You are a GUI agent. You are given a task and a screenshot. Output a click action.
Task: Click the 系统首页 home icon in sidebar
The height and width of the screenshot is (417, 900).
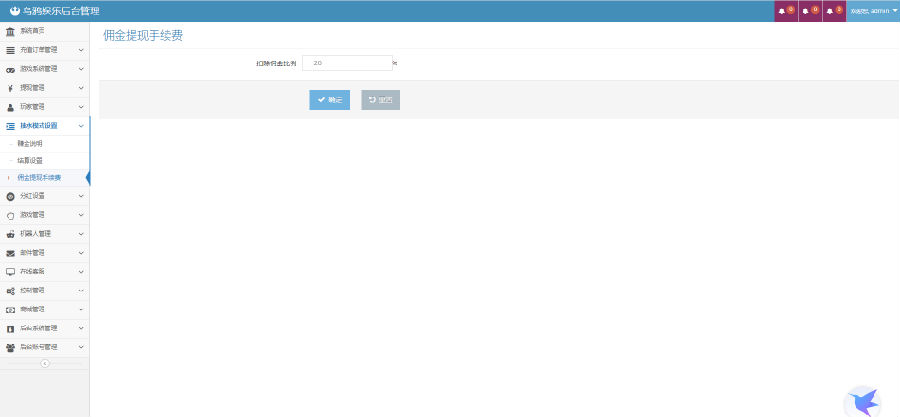tap(10, 32)
